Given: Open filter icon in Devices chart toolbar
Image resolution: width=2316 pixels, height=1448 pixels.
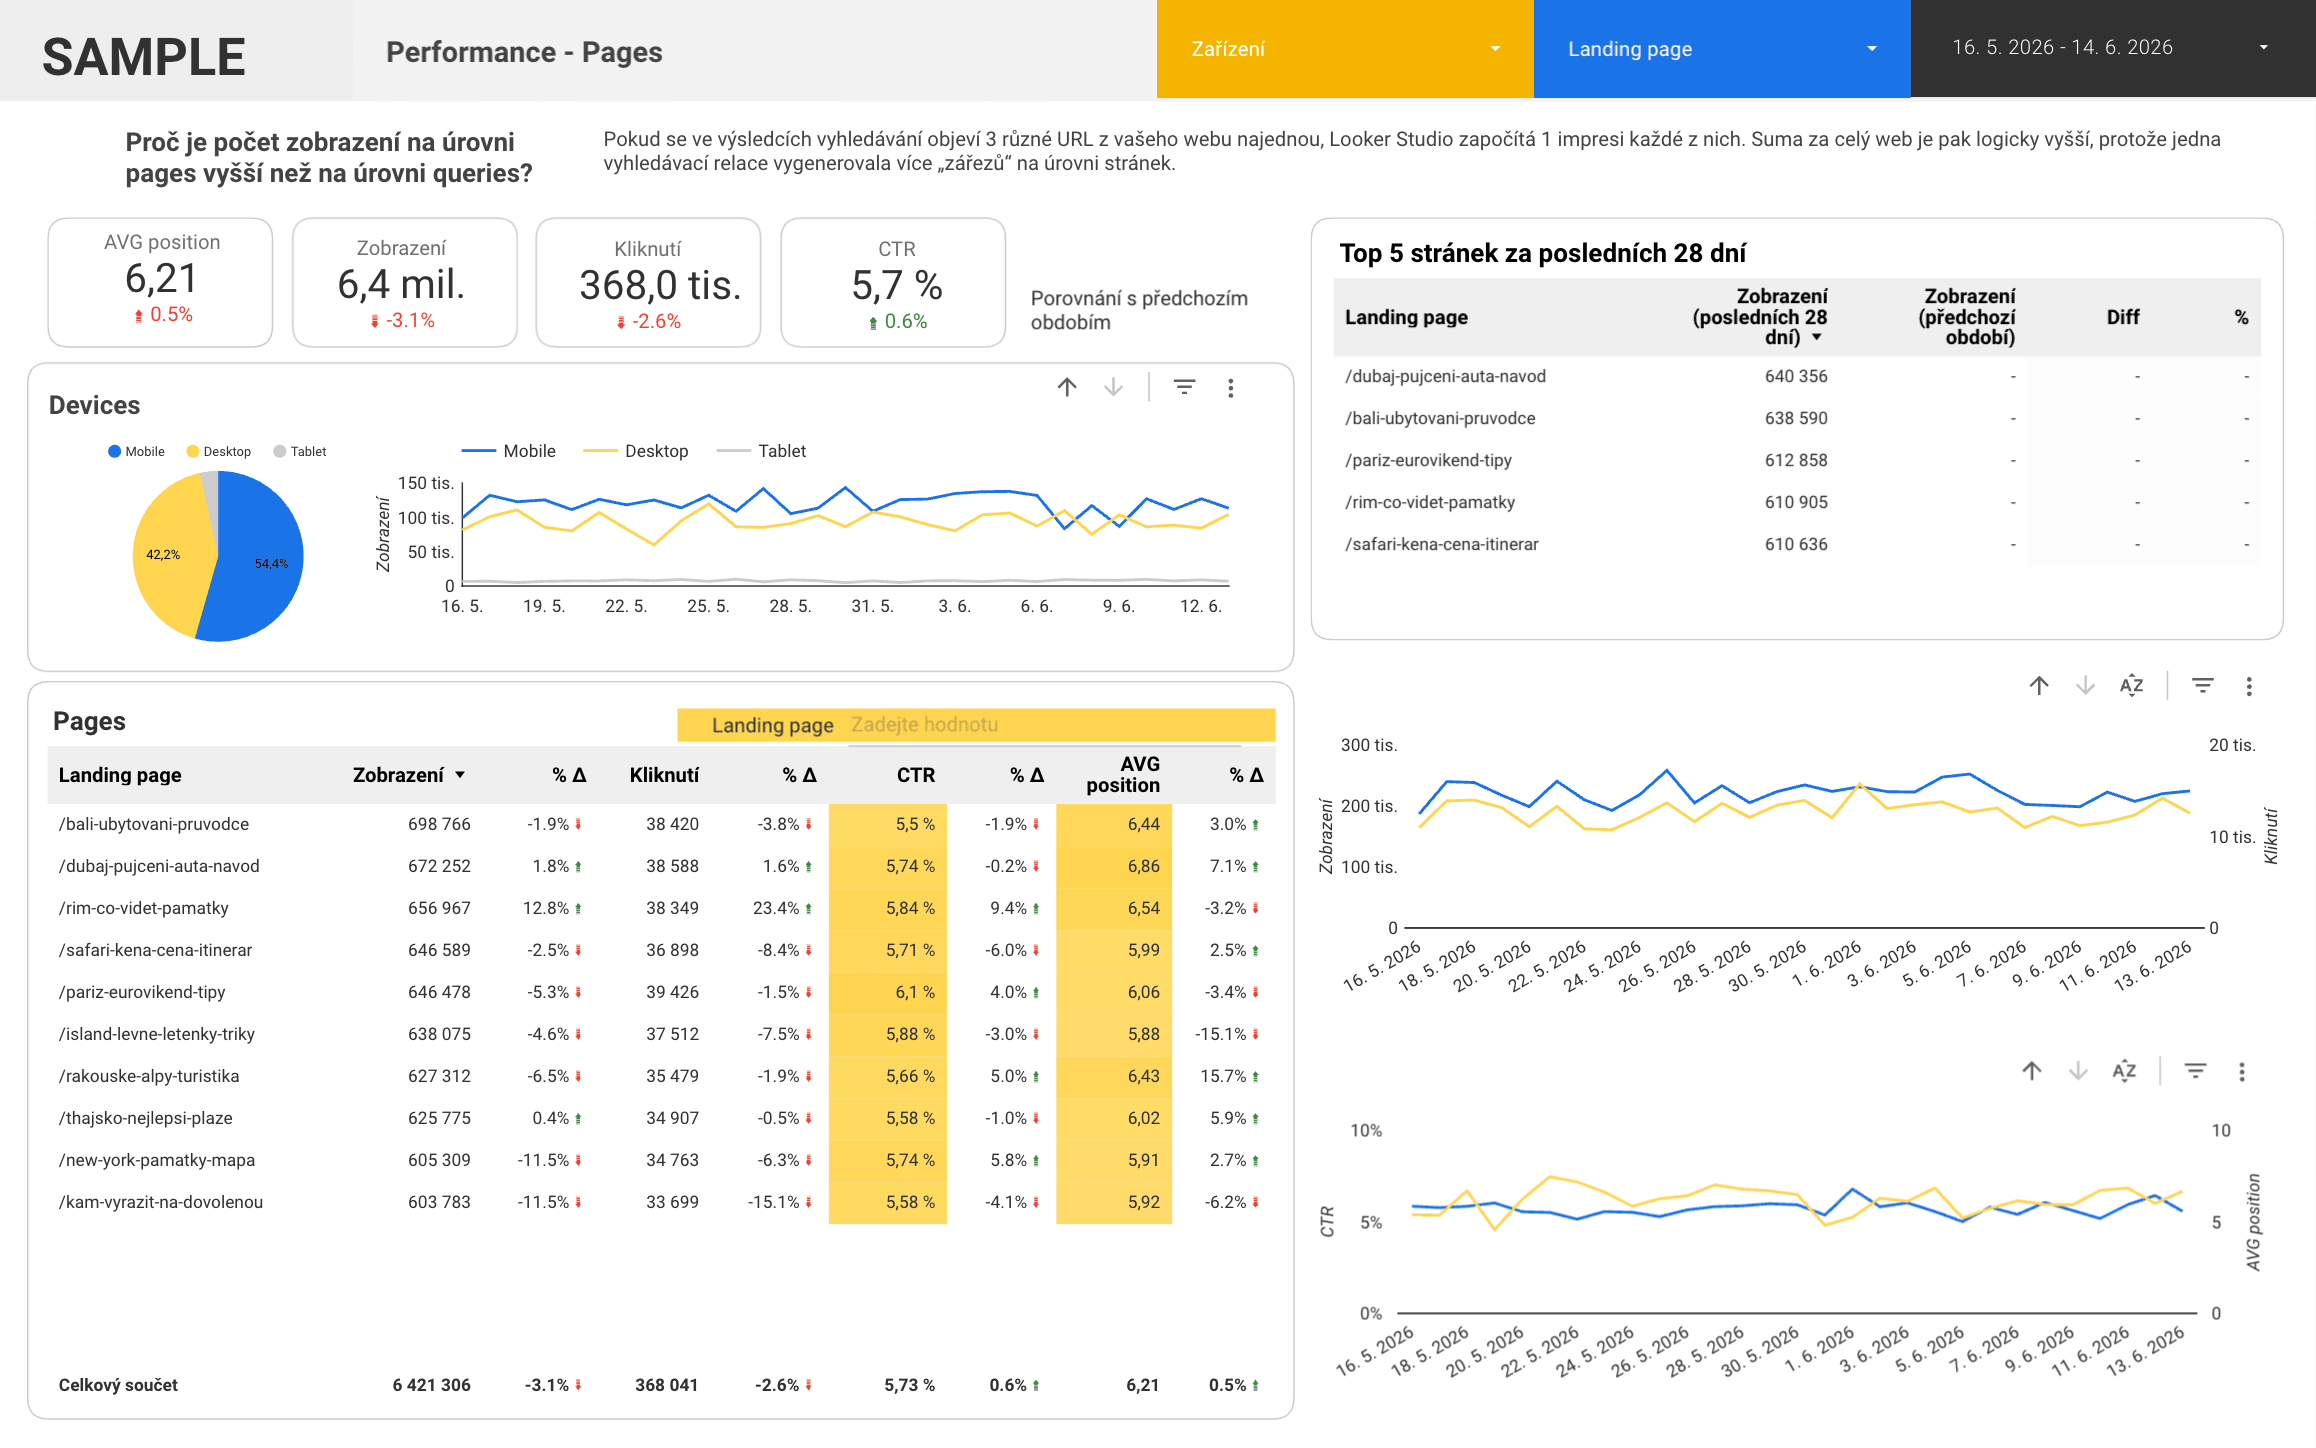Looking at the screenshot, I should click(x=1184, y=387).
